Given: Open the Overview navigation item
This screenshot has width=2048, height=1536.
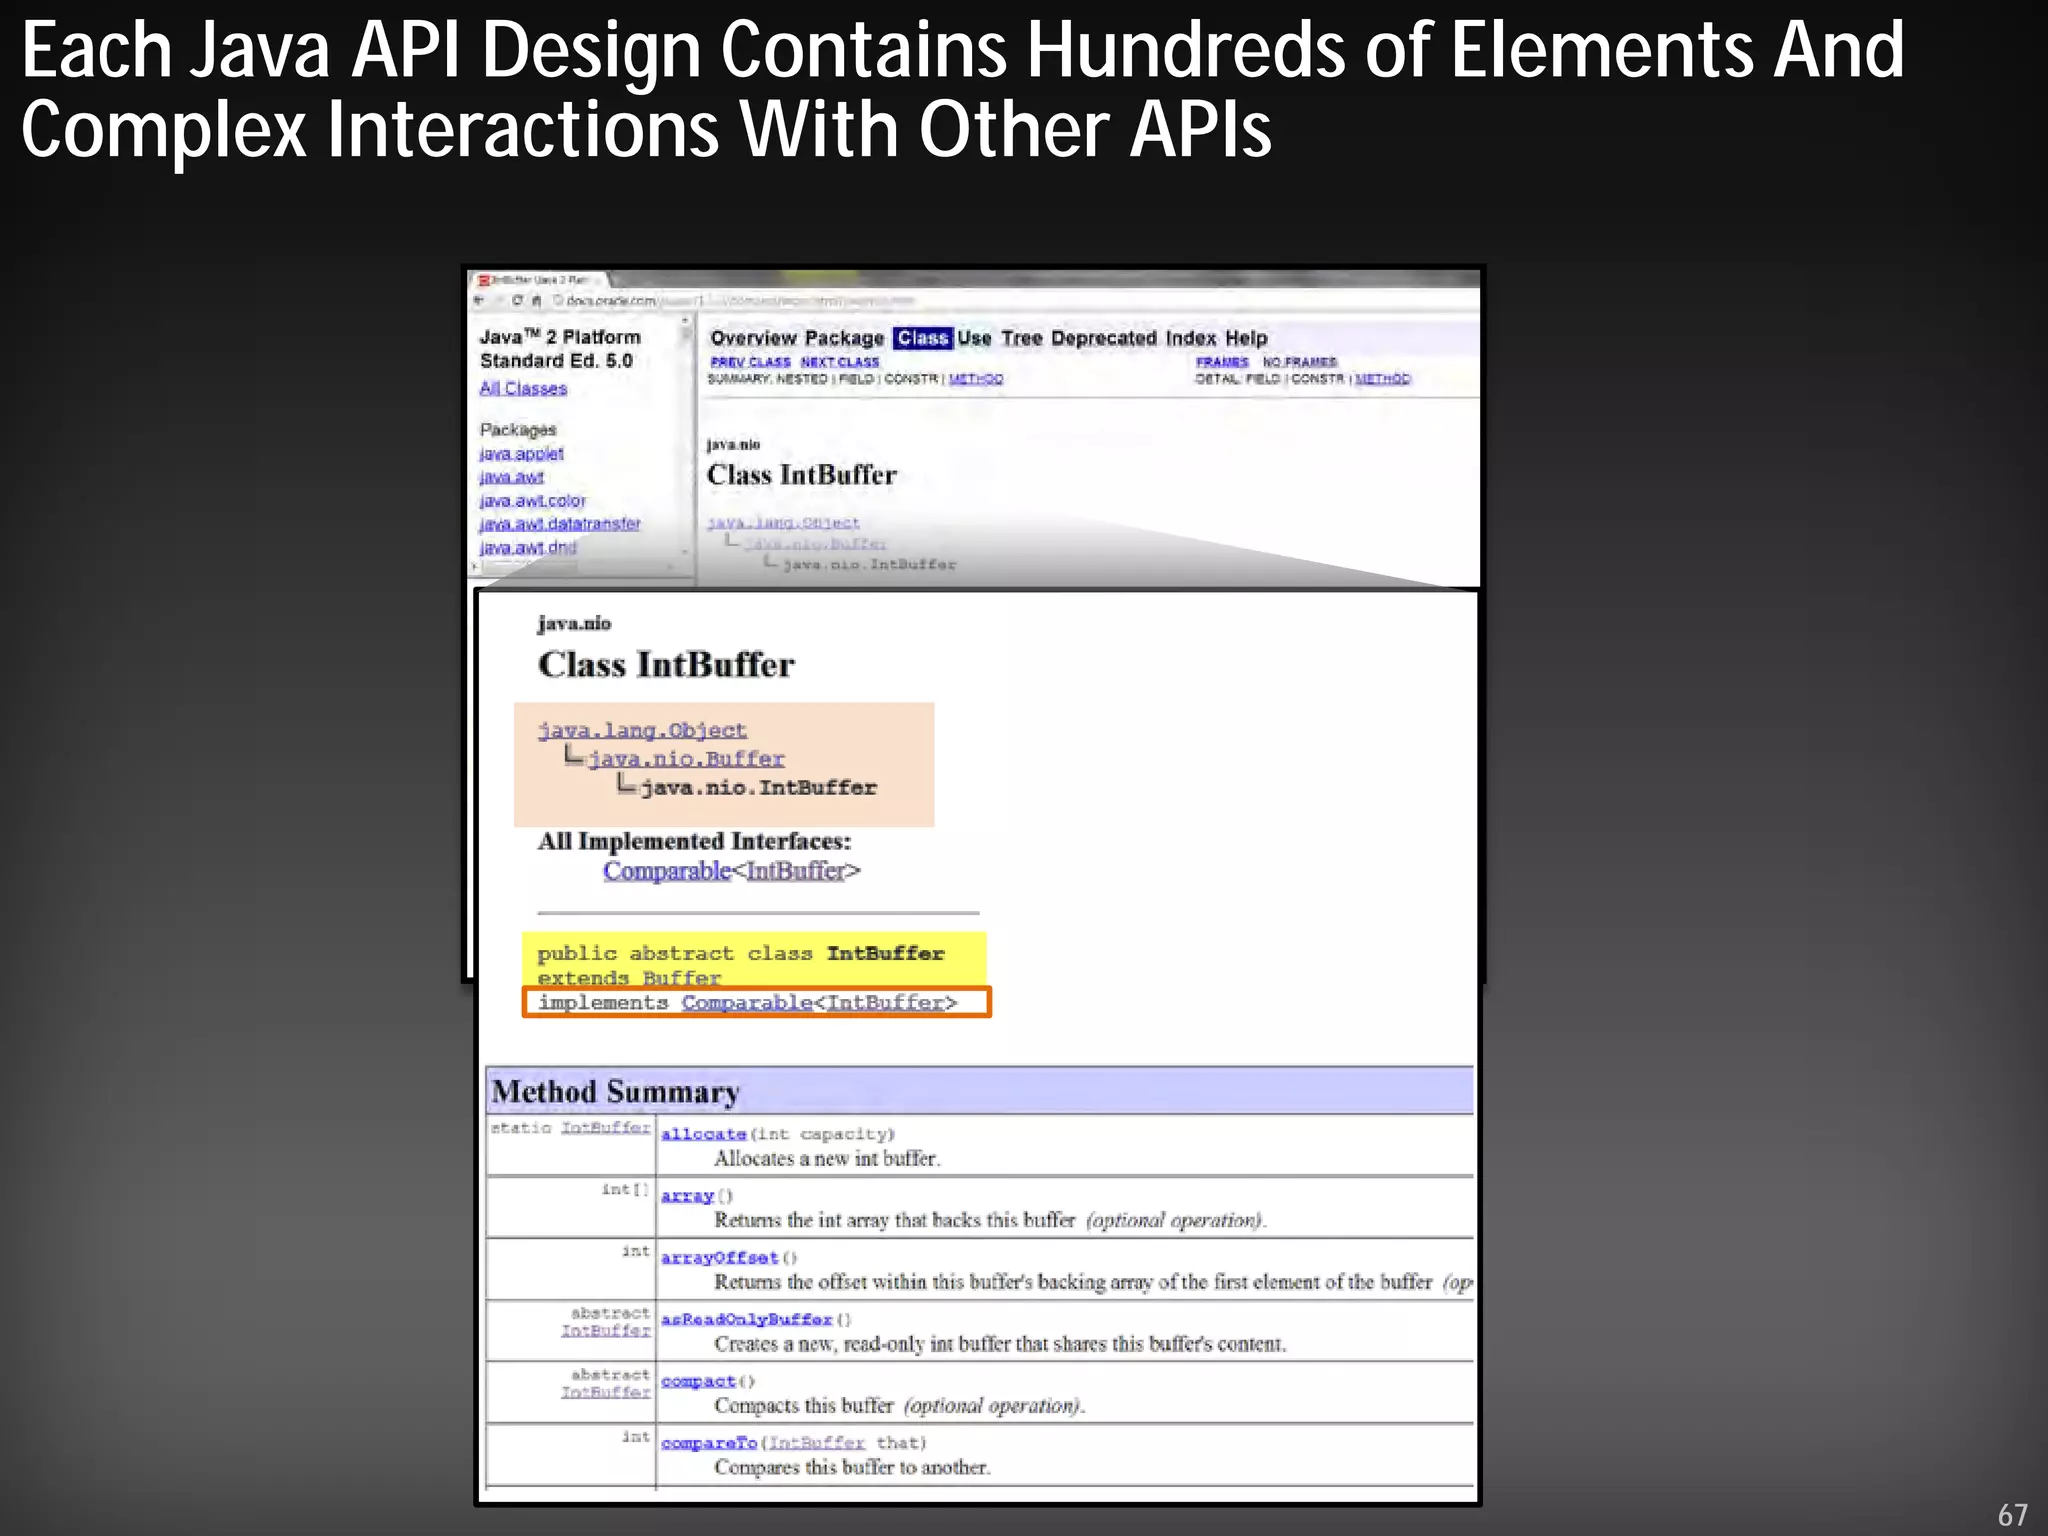Looking at the screenshot, I should click(753, 338).
